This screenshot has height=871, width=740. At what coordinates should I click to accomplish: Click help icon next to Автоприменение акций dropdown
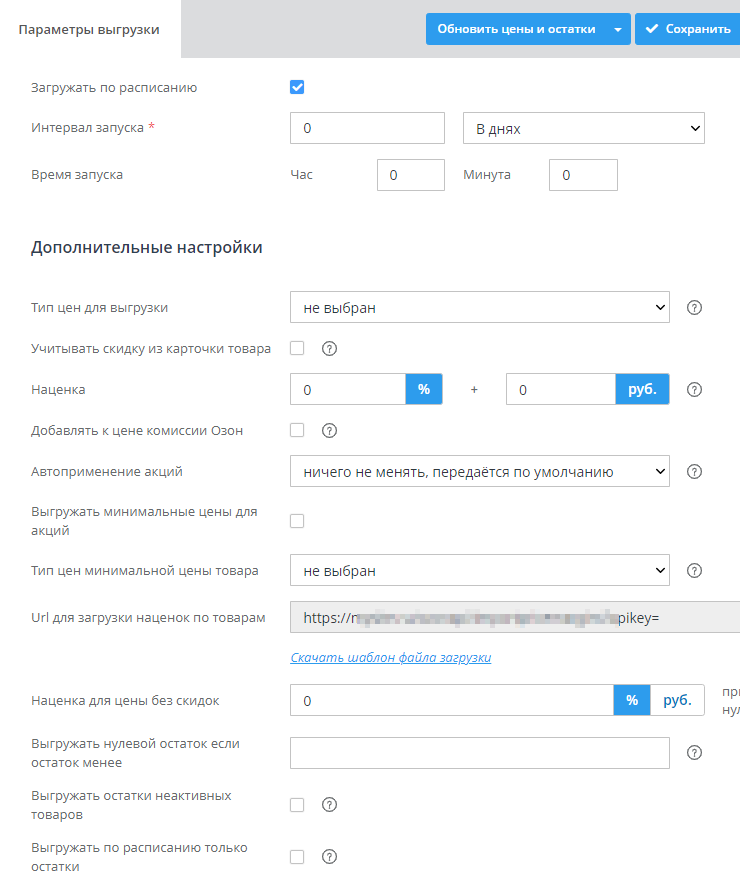click(x=695, y=472)
